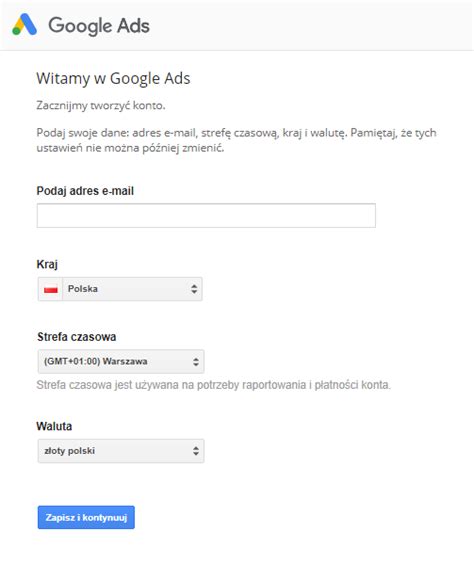Click the 'Podaj adres e-mail' label
Viewport: 474px width, 564px height.
85,191
